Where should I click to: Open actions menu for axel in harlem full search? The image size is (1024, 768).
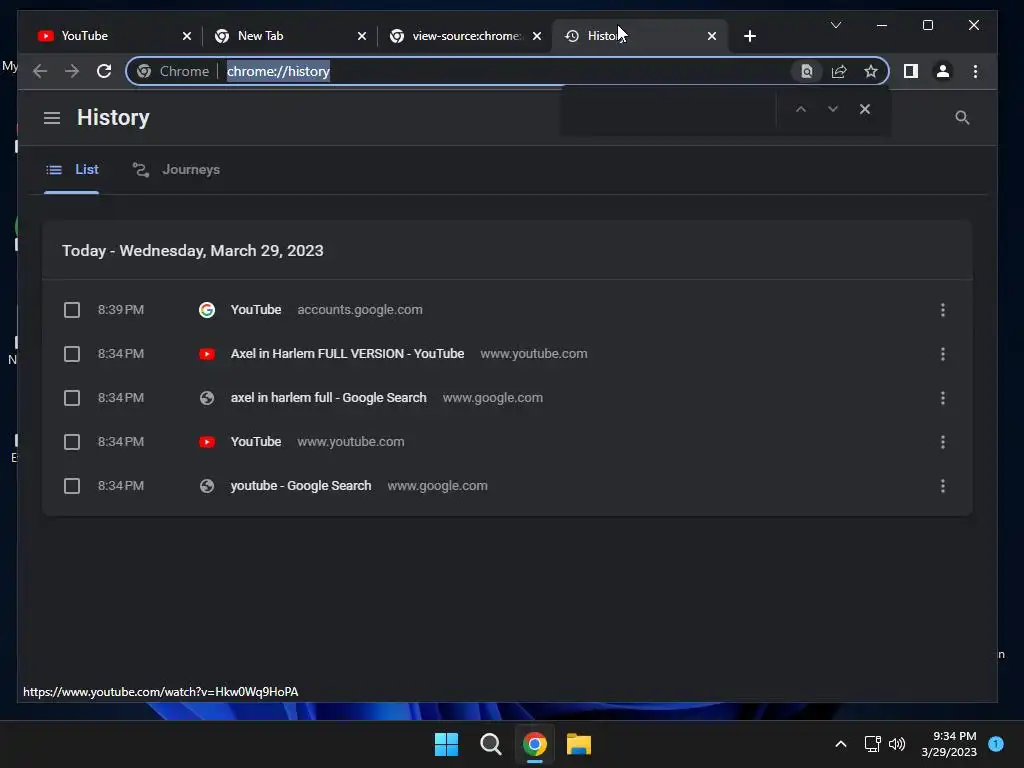point(942,398)
